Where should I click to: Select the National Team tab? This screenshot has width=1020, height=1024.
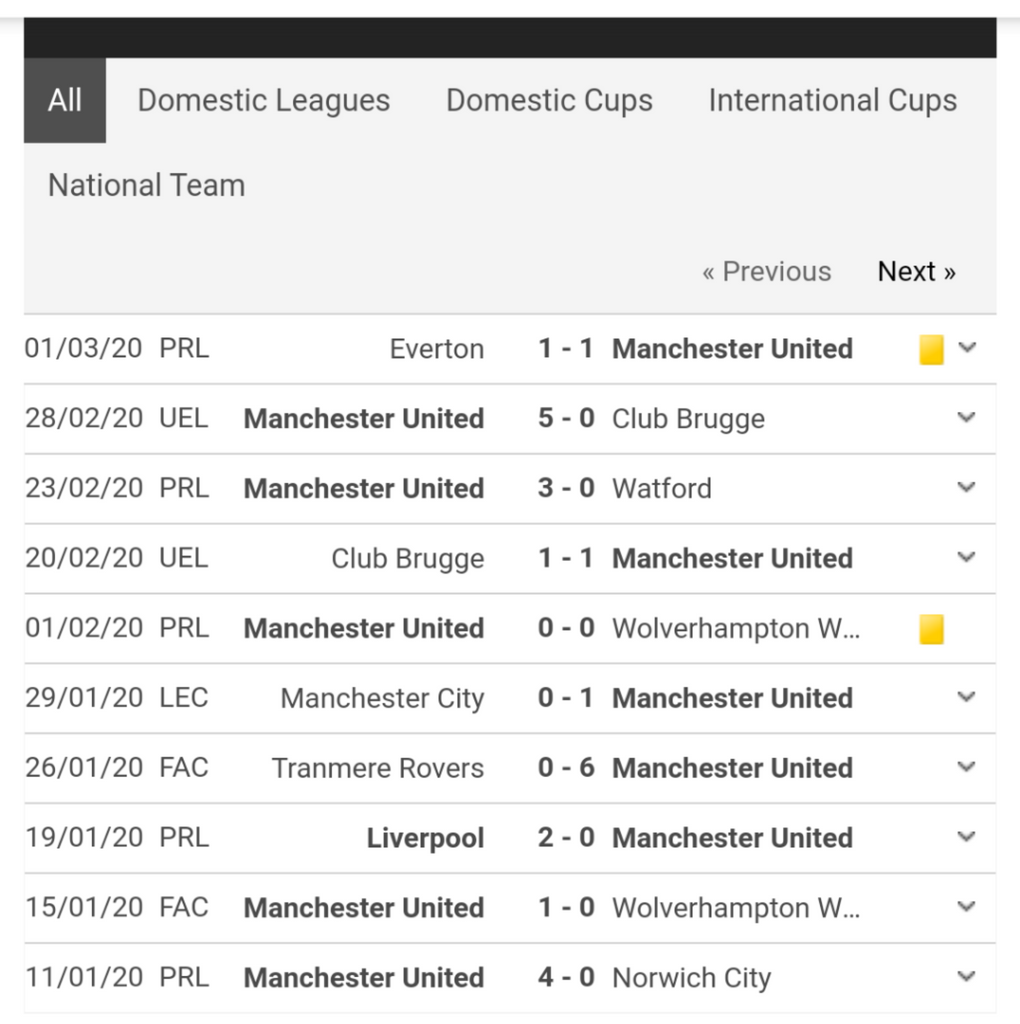[x=146, y=185]
